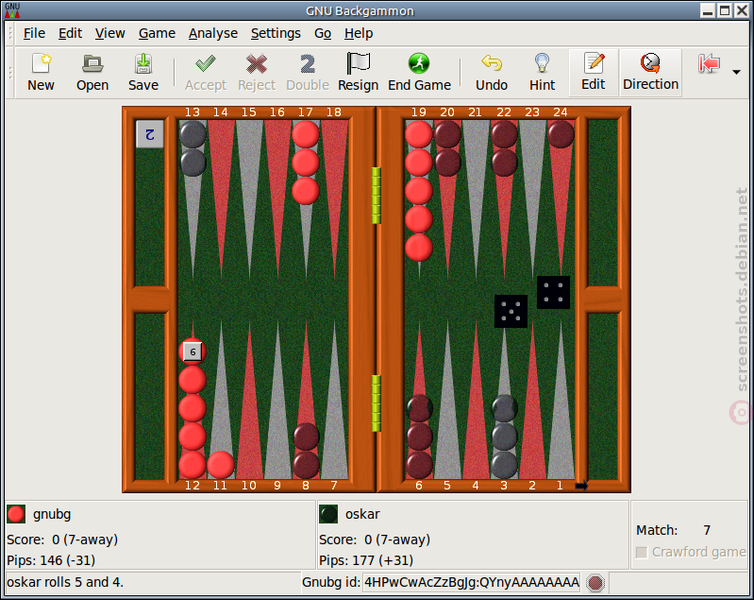Viewport: 754px width, 600px height.
Task: Click the Gnubg id input field
Action: pyautogui.click(x=471, y=582)
